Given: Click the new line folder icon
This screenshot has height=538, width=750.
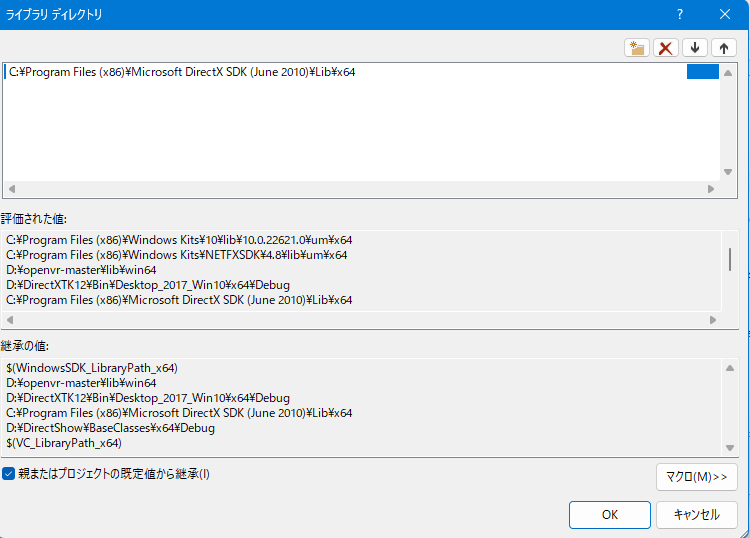Looking at the screenshot, I should [x=637, y=48].
